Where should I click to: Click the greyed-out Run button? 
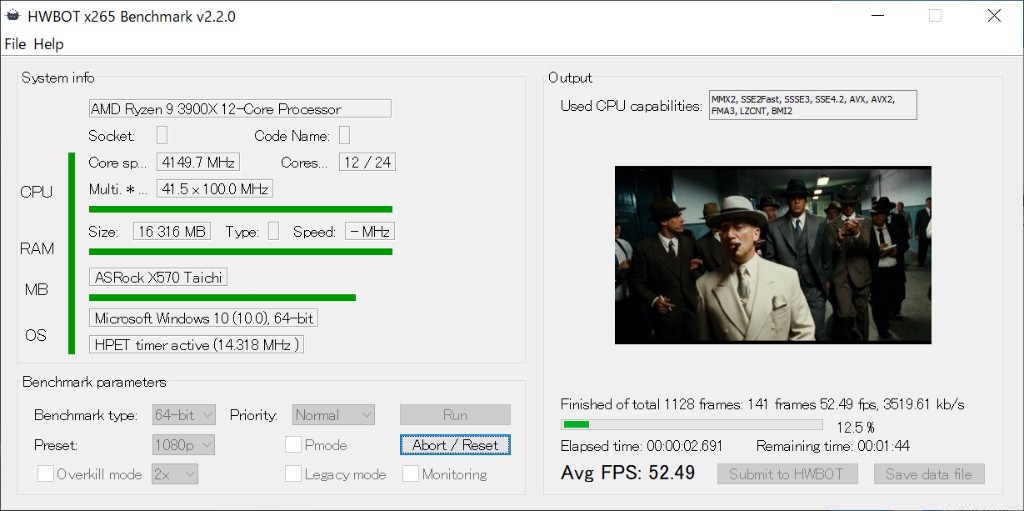(455, 415)
